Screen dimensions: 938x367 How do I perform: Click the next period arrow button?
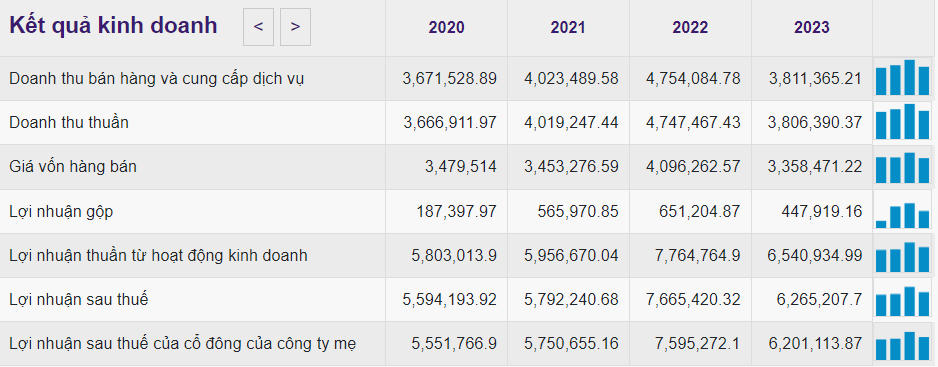pos(296,27)
